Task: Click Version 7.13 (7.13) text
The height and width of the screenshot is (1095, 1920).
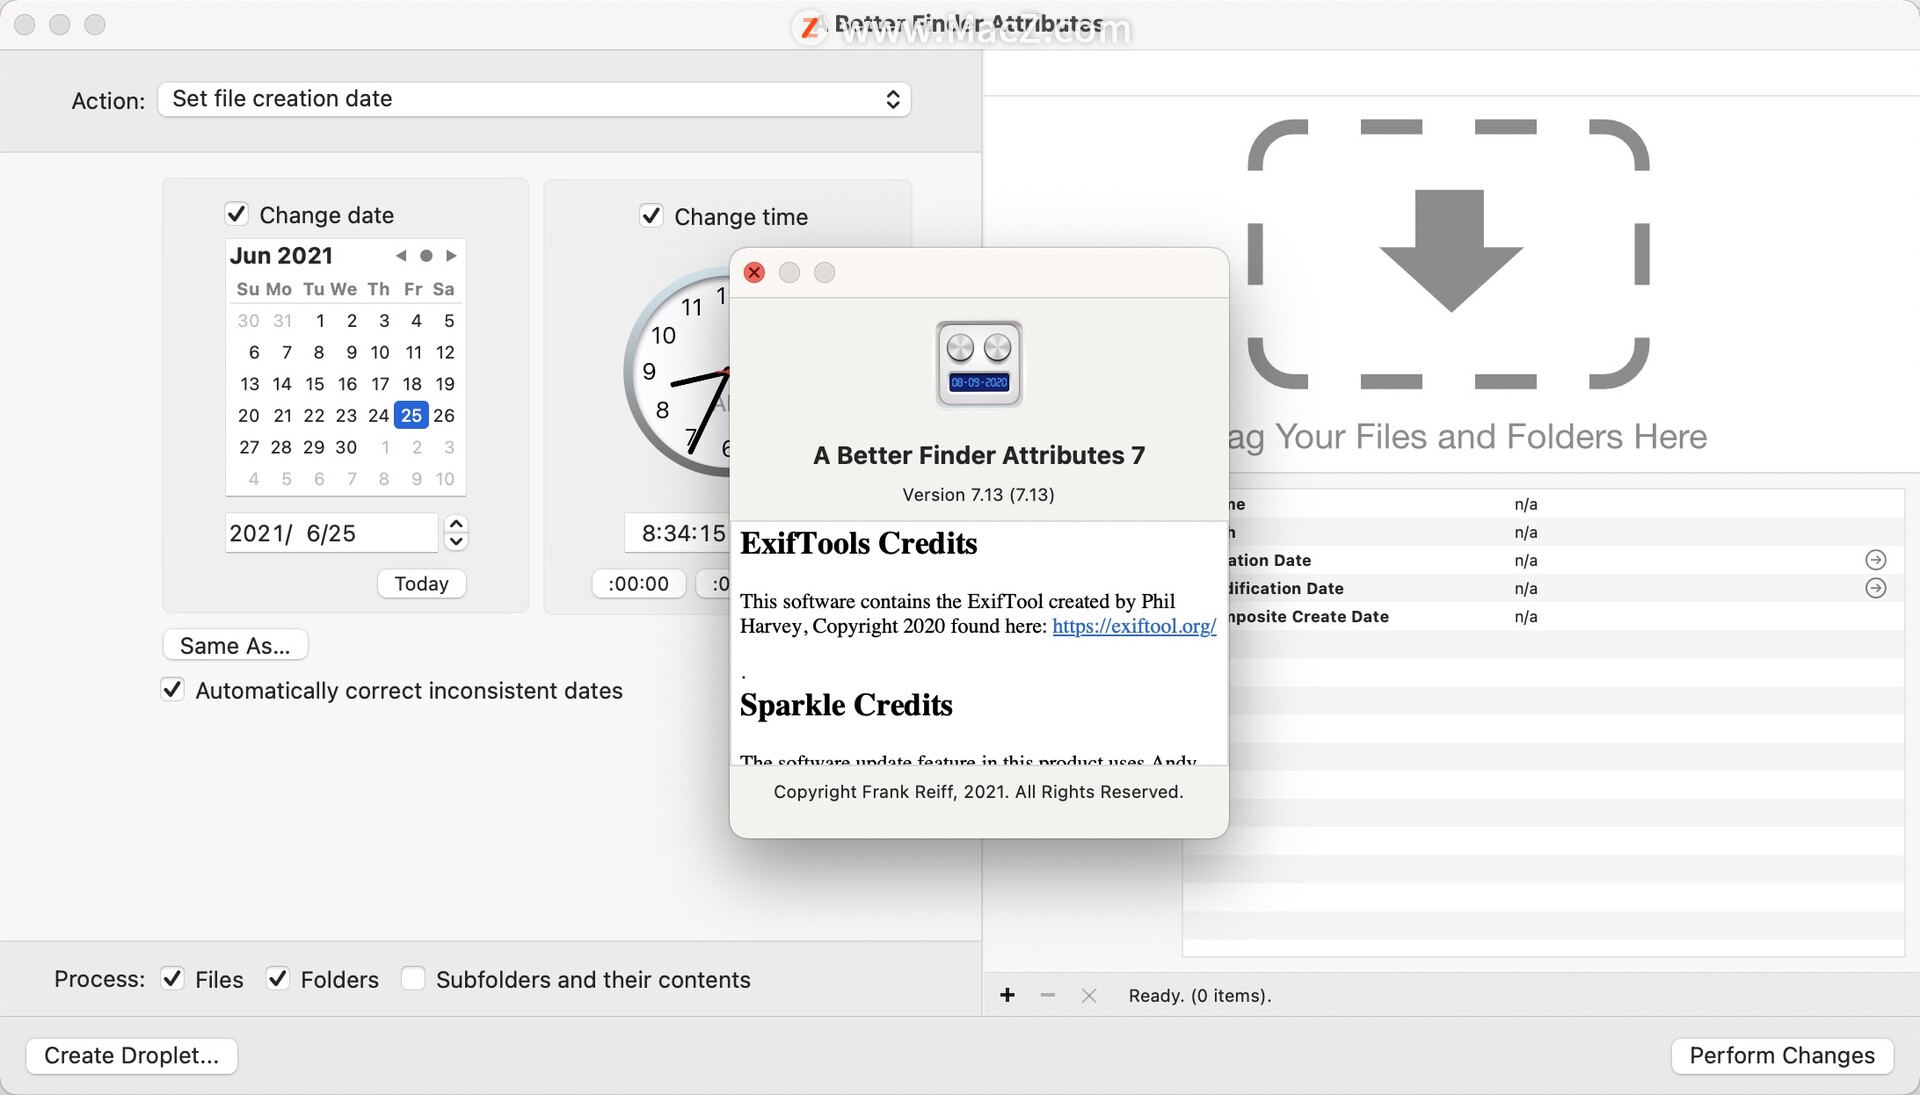Action: click(x=978, y=494)
